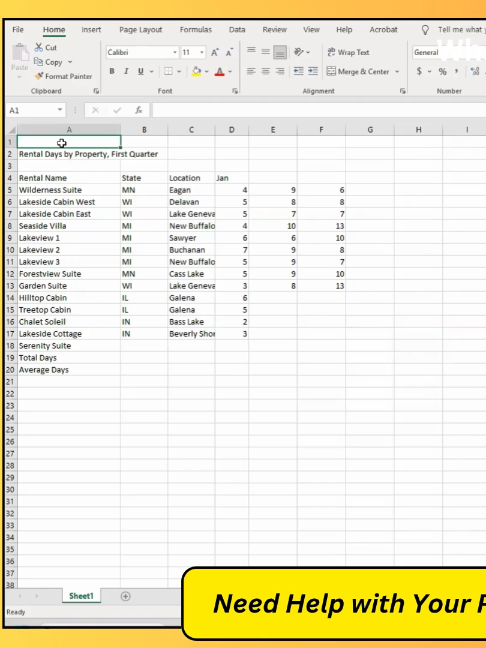Apply the red font color A
Screen dimensions: 486x648
click(219, 71)
